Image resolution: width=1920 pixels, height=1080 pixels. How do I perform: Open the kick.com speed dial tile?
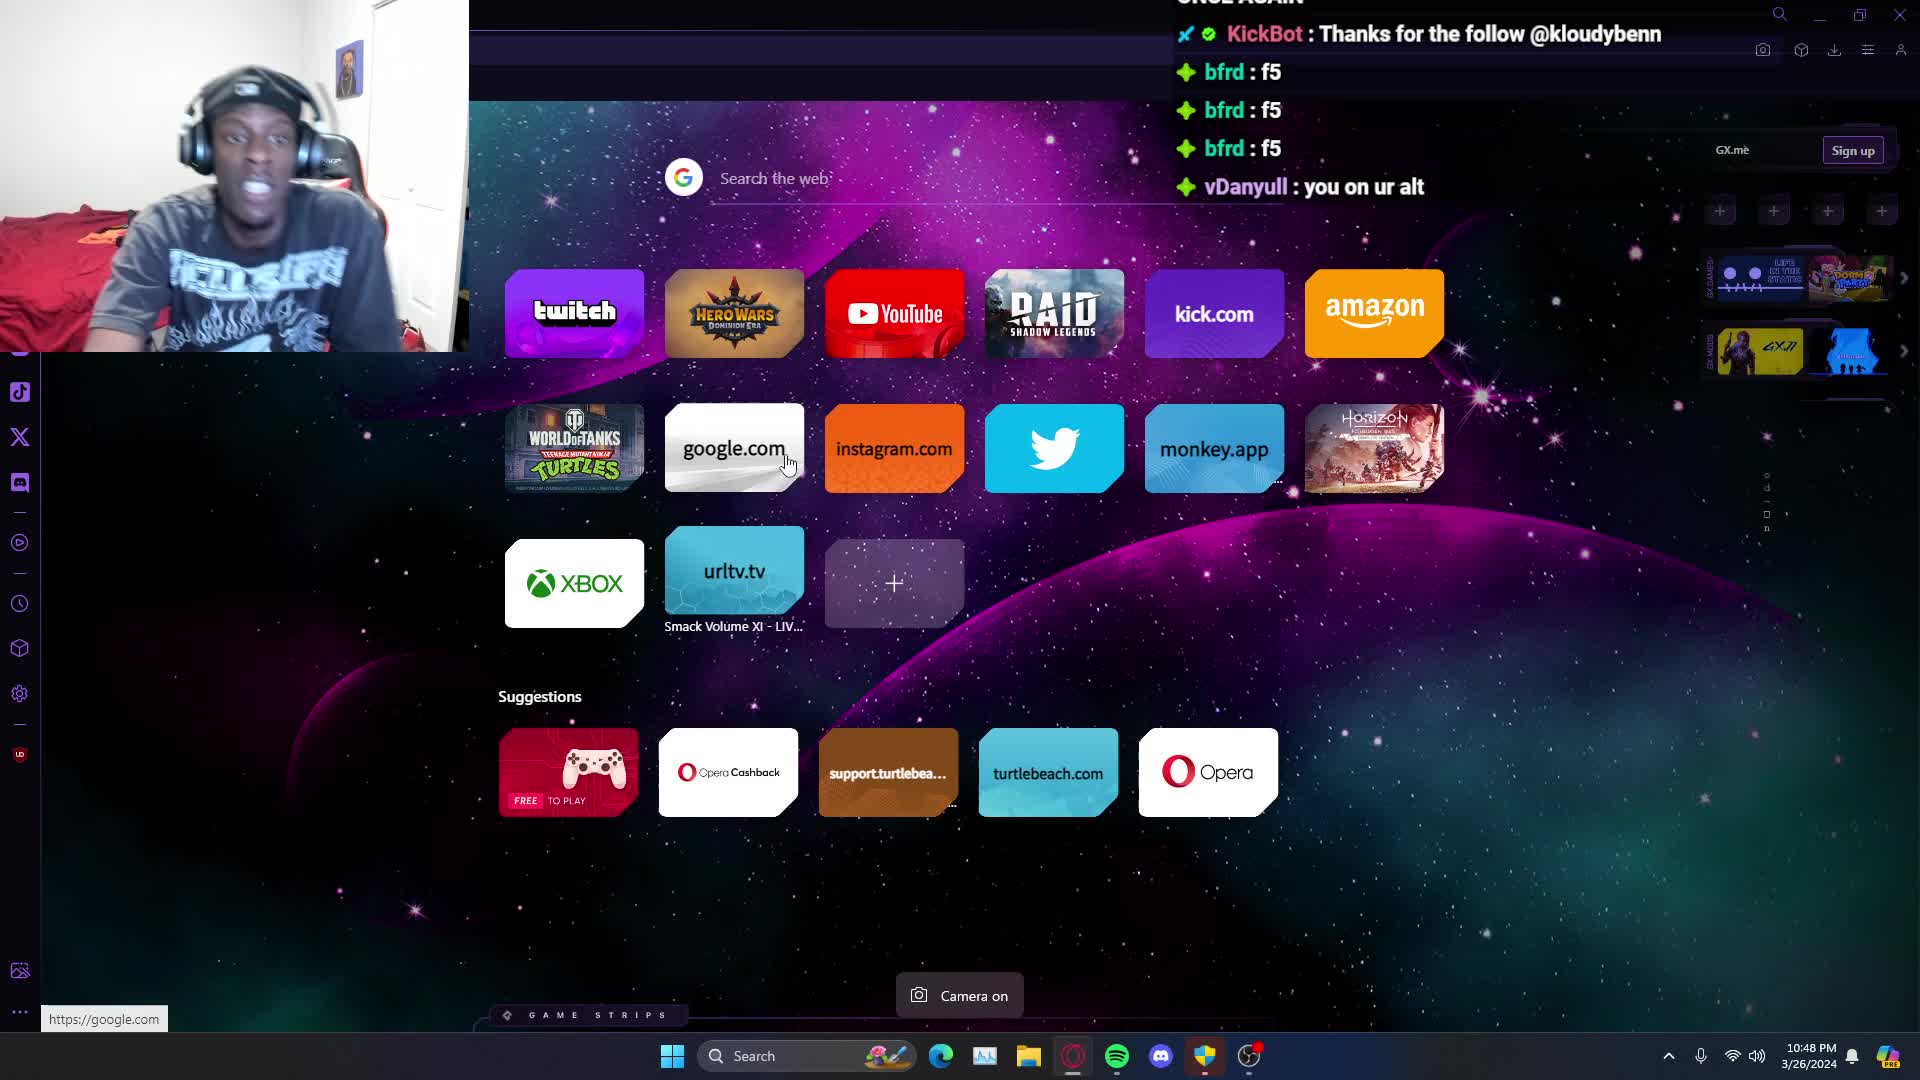(x=1215, y=313)
